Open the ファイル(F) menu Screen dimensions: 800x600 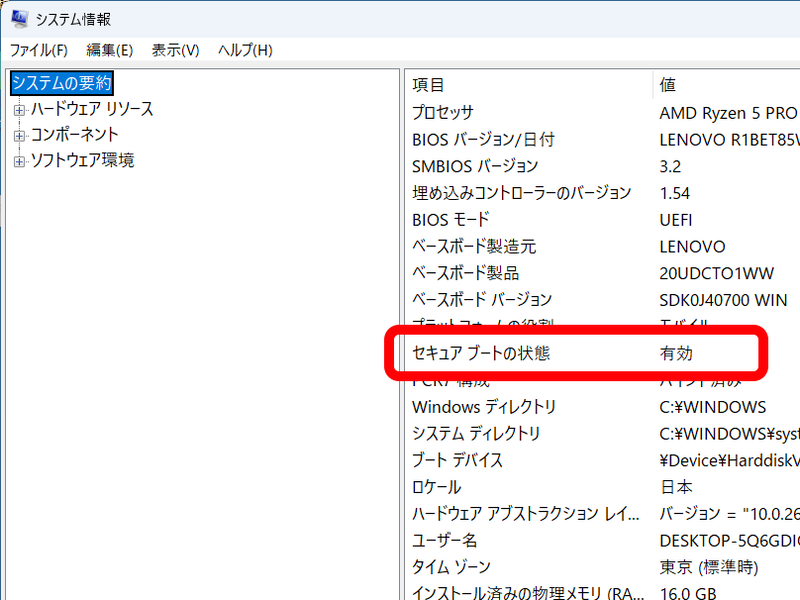click(39, 50)
